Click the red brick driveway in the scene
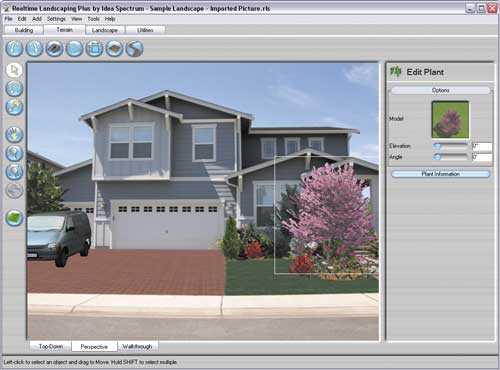Screen dimensions: 500x370 point(127,272)
